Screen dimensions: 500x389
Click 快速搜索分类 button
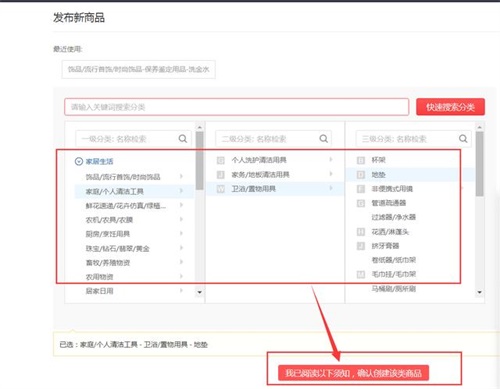[450, 107]
